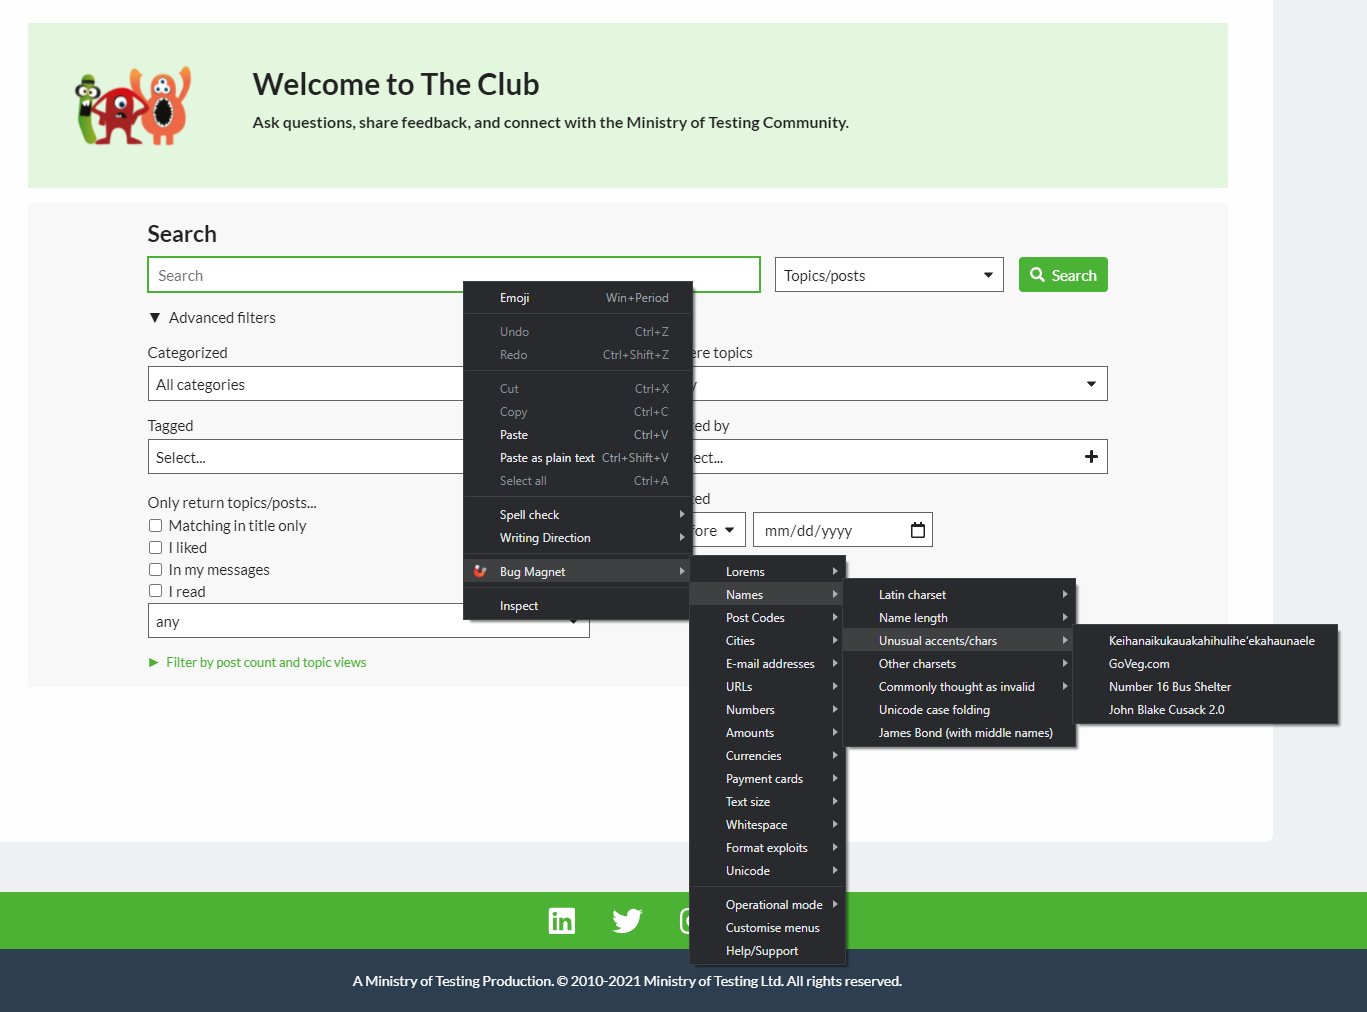Open the Format exploits submenu
1367x1012 pixels.
click(768, 848)
